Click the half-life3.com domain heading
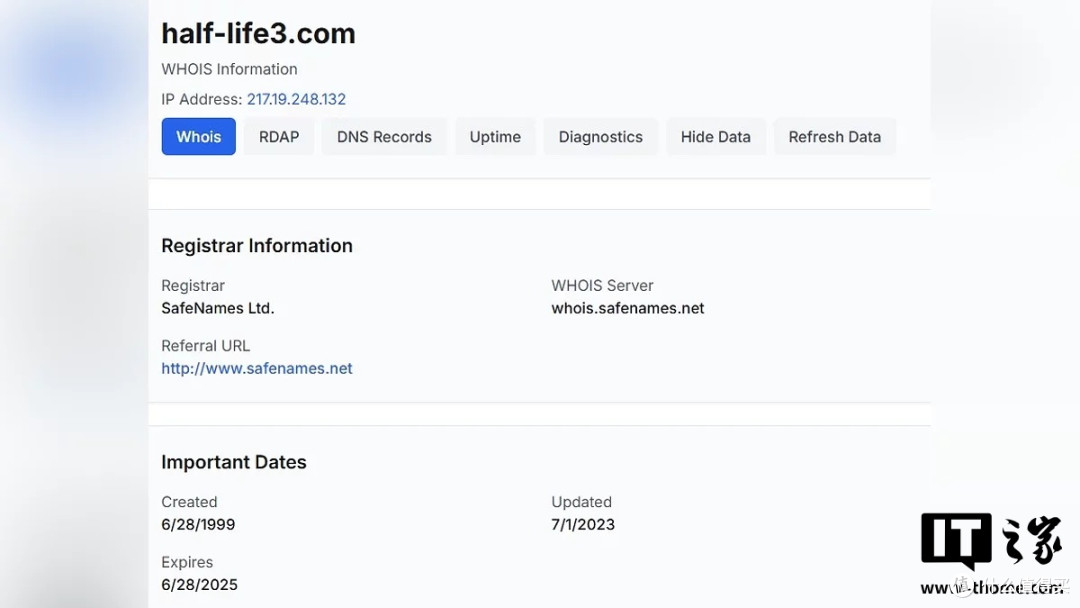 click(258, 33)
